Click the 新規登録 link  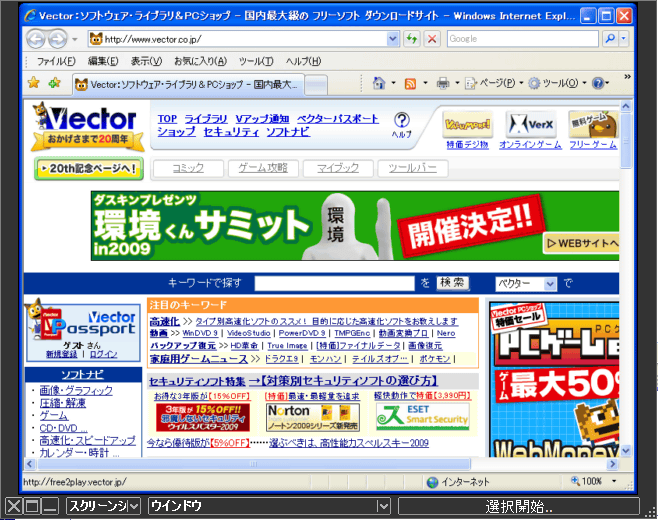[62, 354]
